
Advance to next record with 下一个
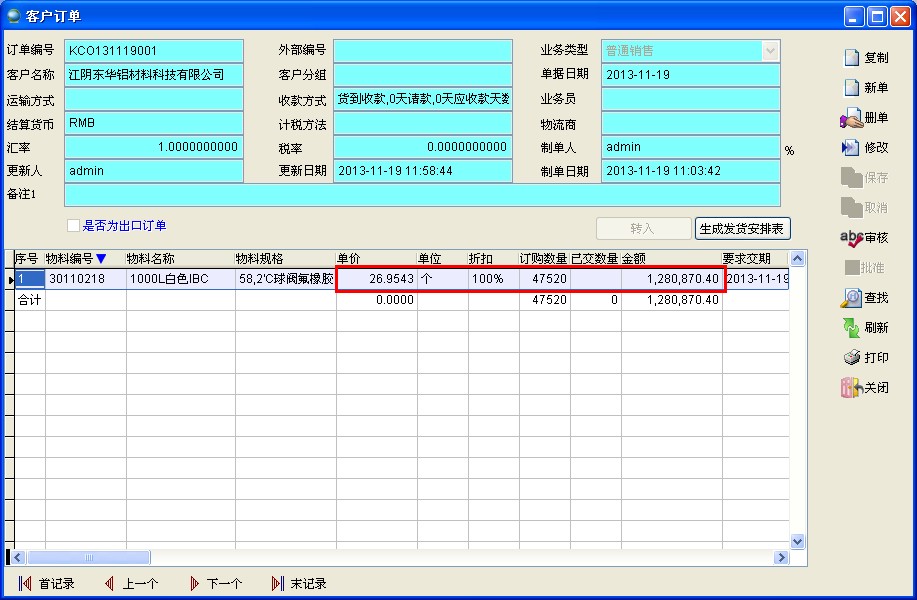point(216,583)
